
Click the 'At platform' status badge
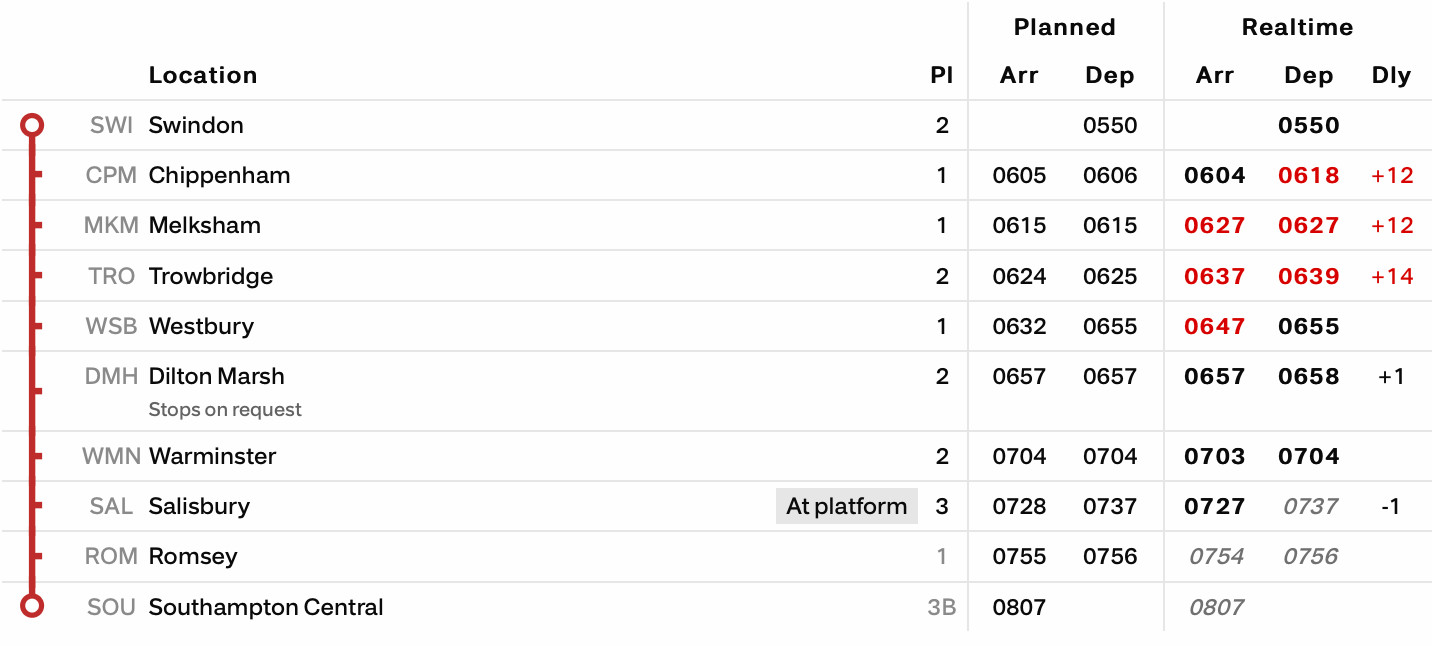click(x=846, y=506)
